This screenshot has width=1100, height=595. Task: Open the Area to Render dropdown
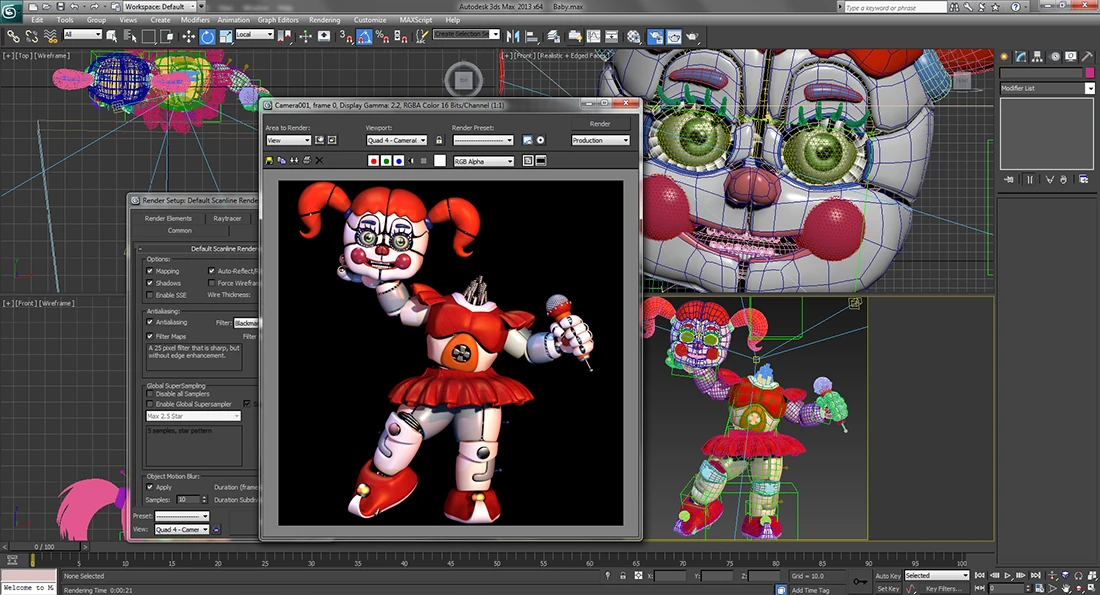tap(288, 141)
